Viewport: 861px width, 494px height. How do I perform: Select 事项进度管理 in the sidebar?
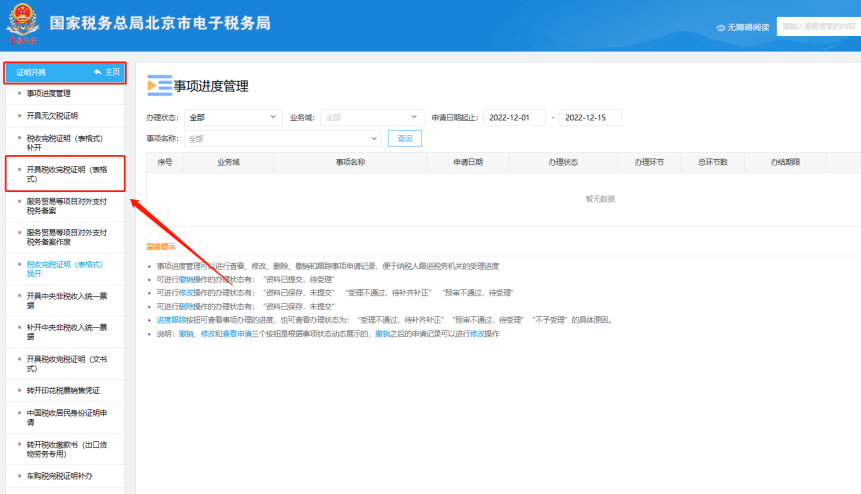(x=48, y=93)
